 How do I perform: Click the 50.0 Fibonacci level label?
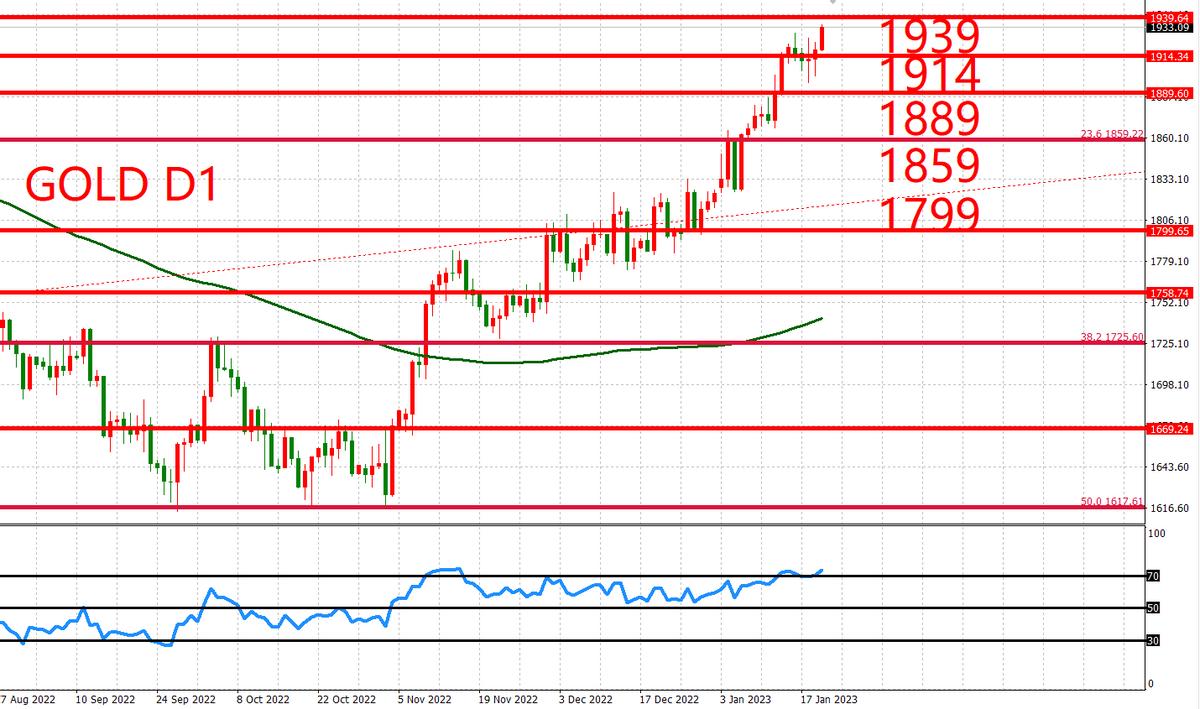coord(1111,501)
